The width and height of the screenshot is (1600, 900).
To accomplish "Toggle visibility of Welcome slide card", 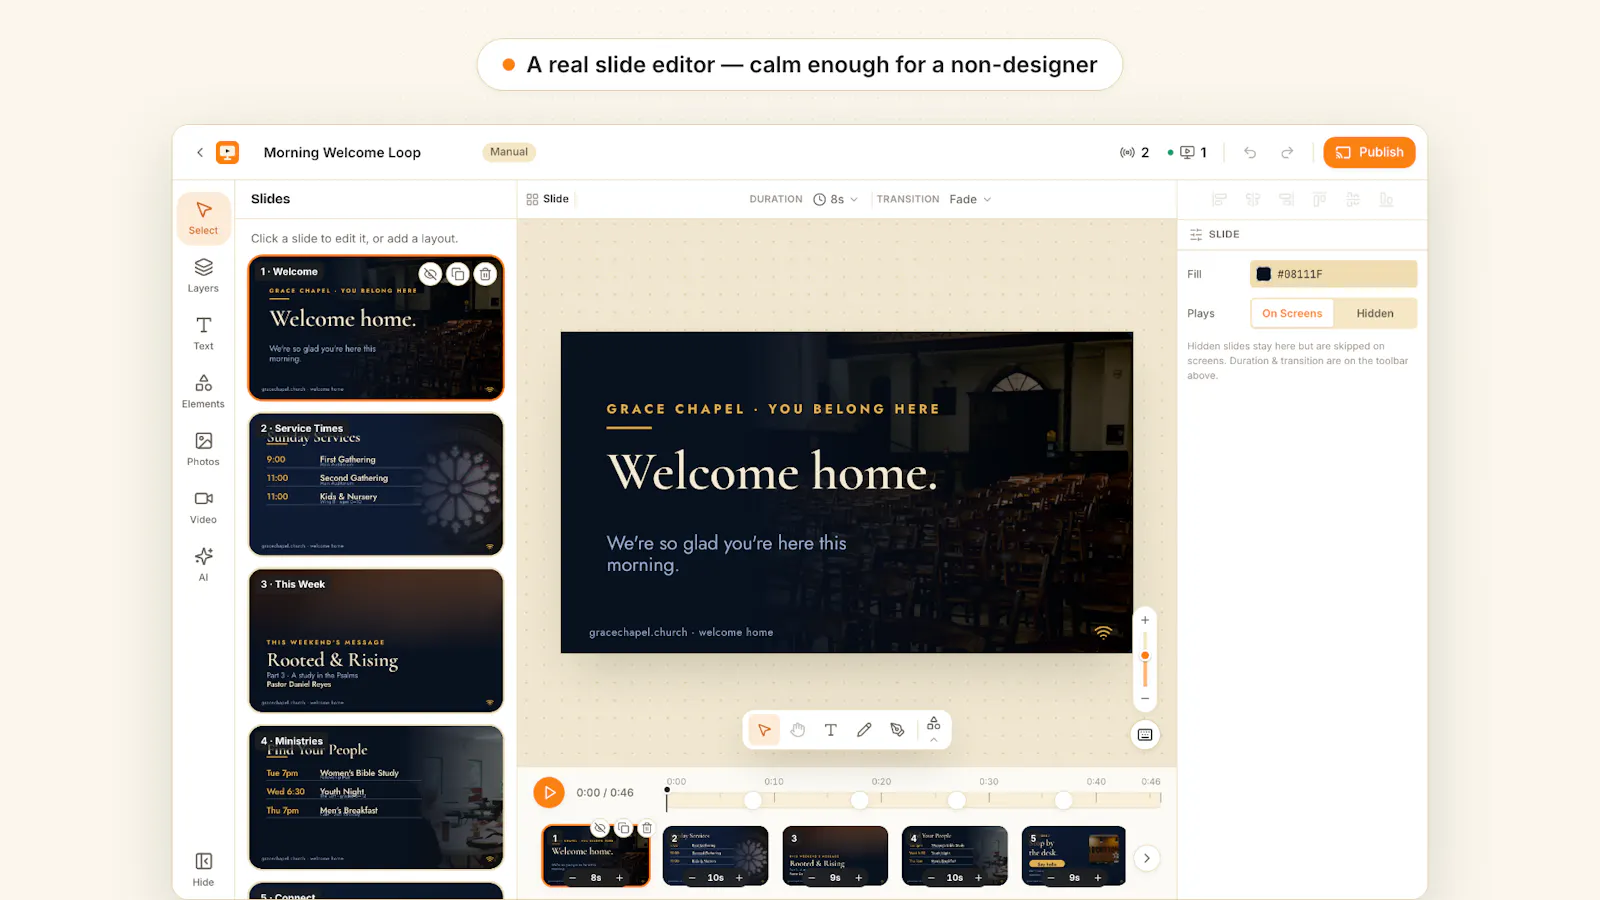I will [430, 274].
